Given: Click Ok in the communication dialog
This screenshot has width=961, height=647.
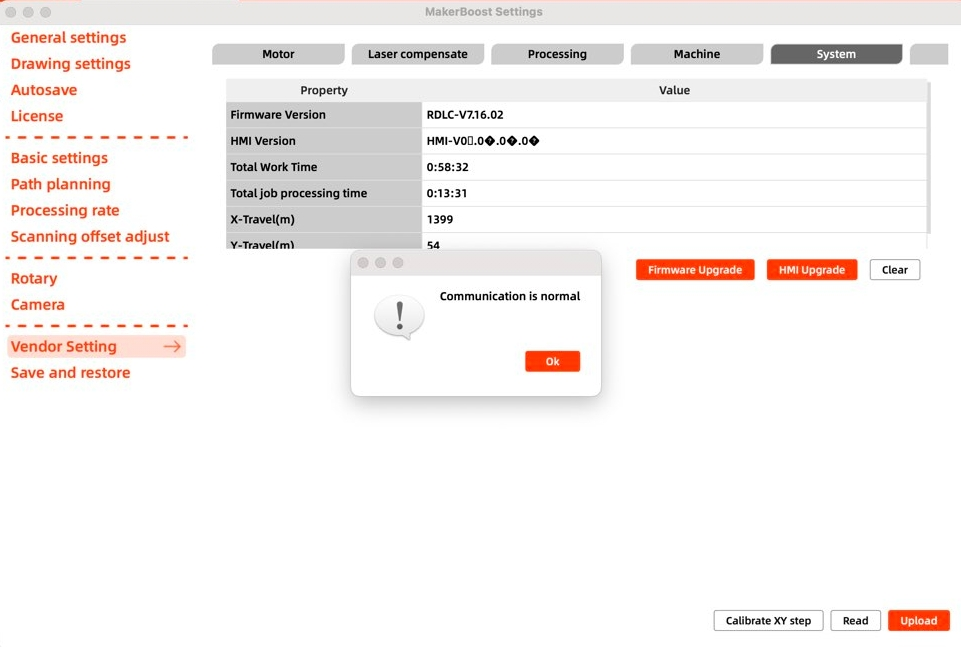Looking at the screenshot, I should [552, 362].
